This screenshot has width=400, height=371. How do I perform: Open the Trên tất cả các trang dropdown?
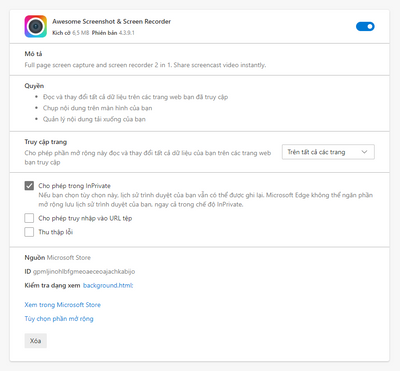(x=328, y=152)
